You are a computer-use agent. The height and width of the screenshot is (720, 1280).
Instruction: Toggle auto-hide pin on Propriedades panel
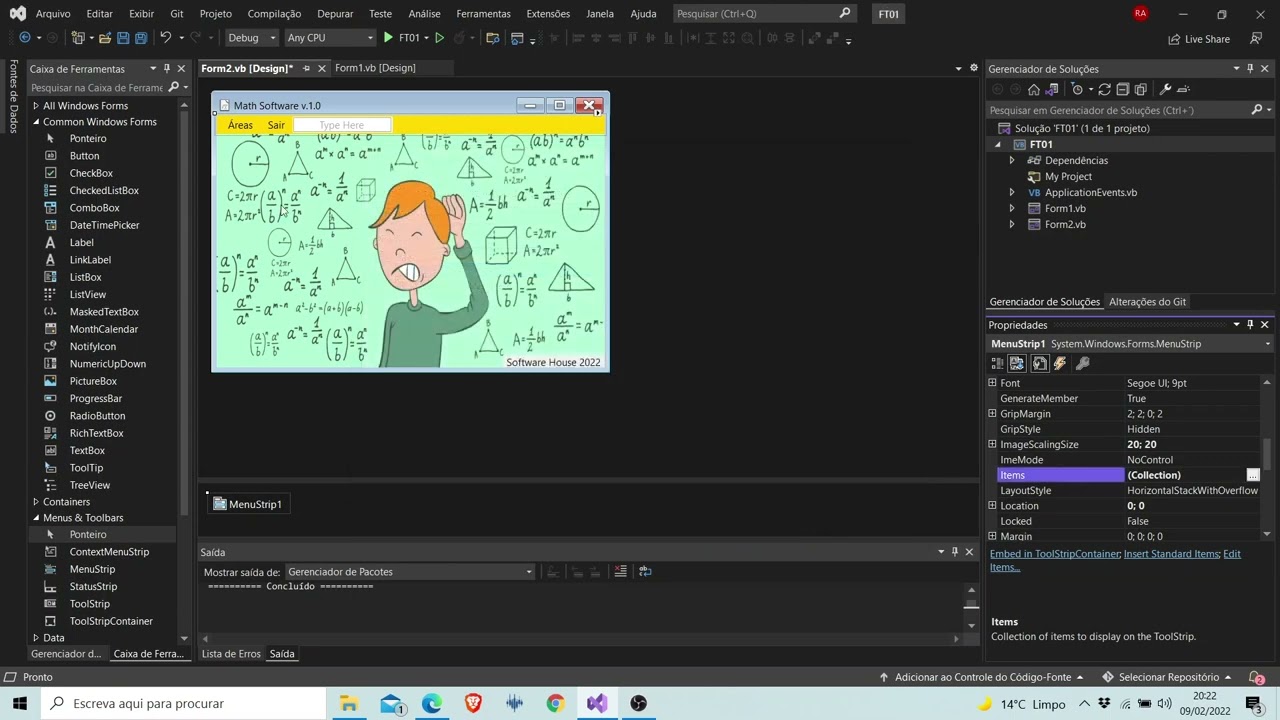click(1250, 325)
